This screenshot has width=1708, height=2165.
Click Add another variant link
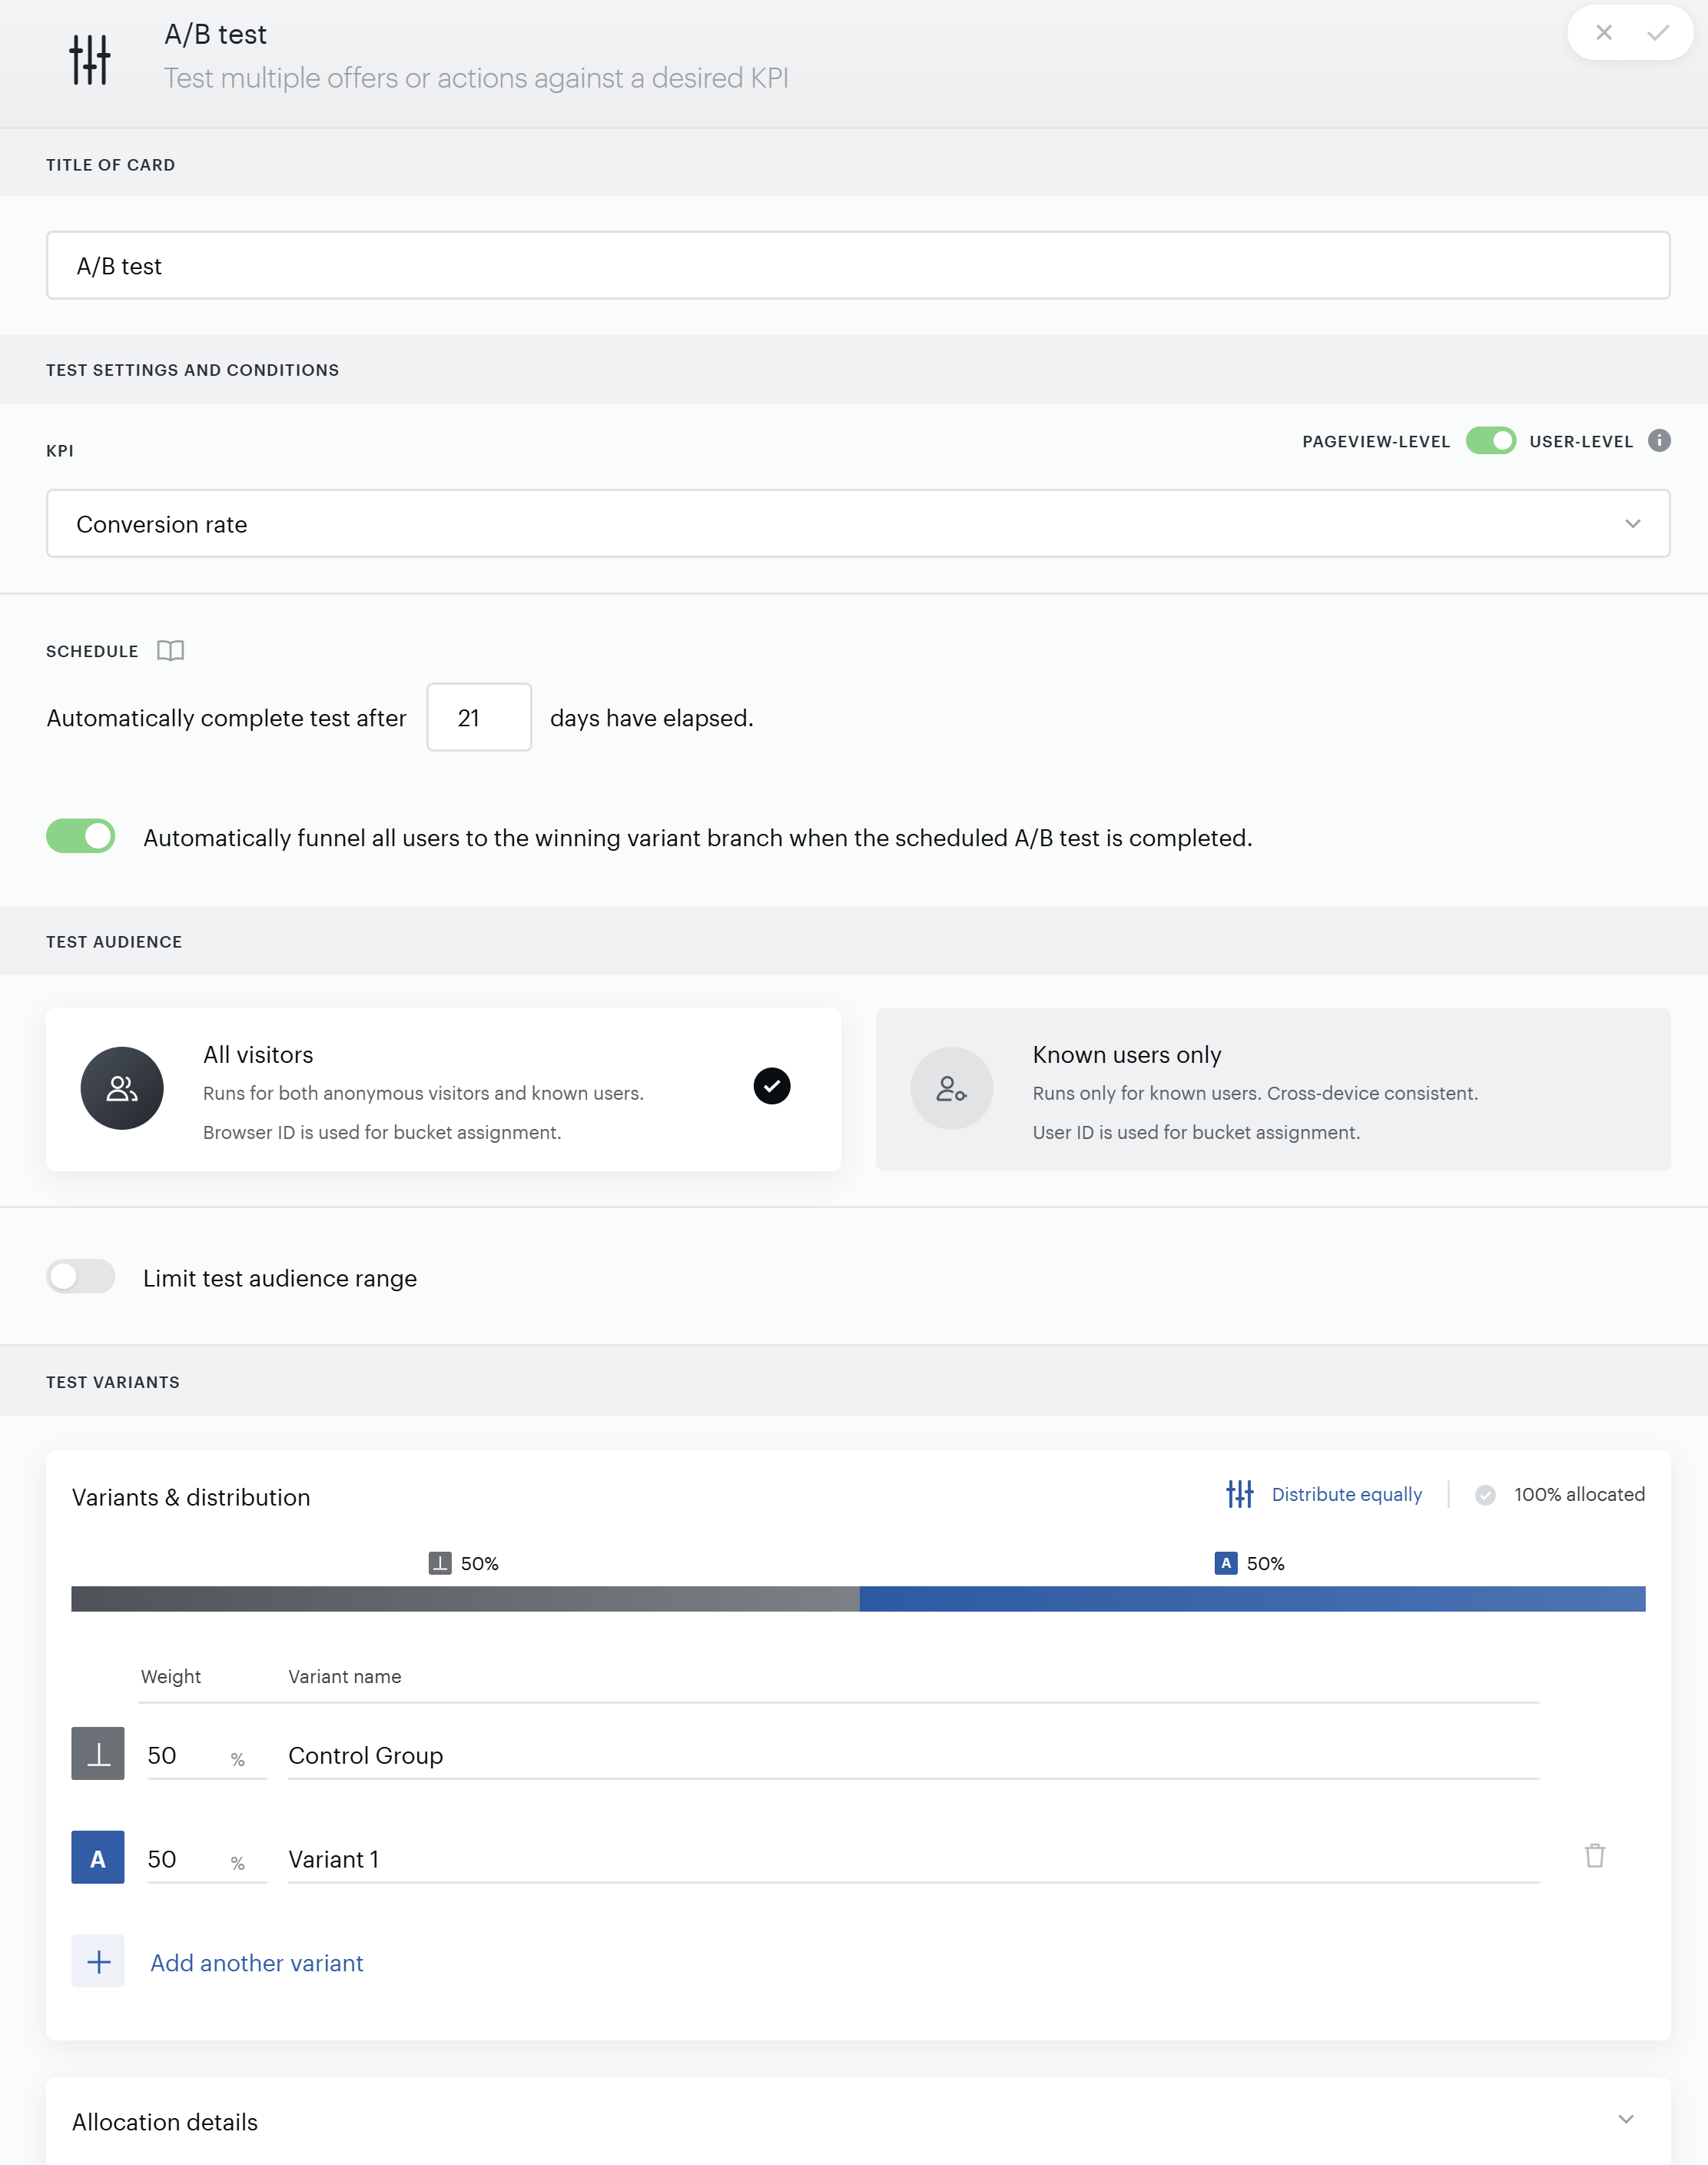click(257, 1963)
